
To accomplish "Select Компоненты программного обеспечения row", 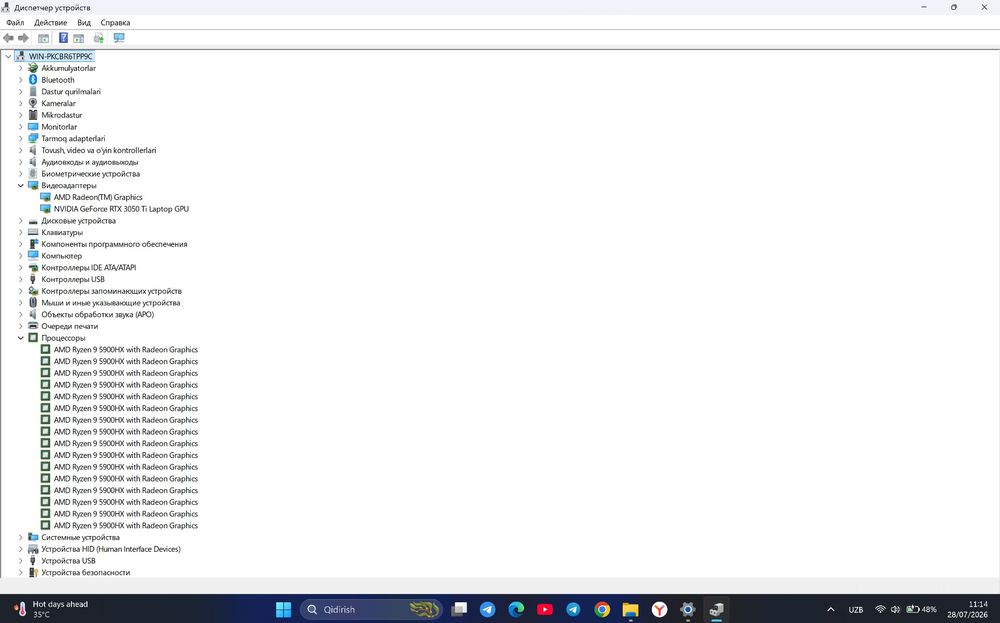I will (x=114, y=244).
